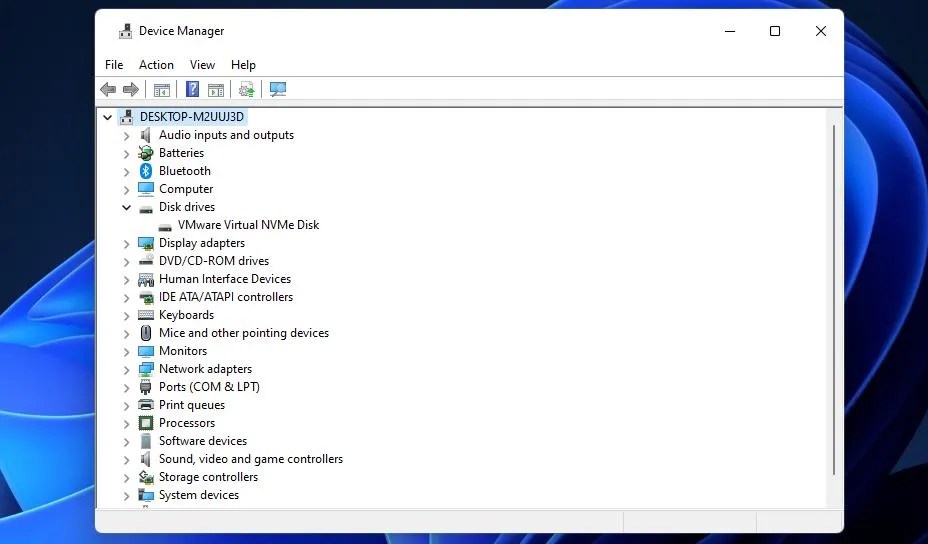Click the VMware Virtual NVMe Disk icon

click(165, 227)
